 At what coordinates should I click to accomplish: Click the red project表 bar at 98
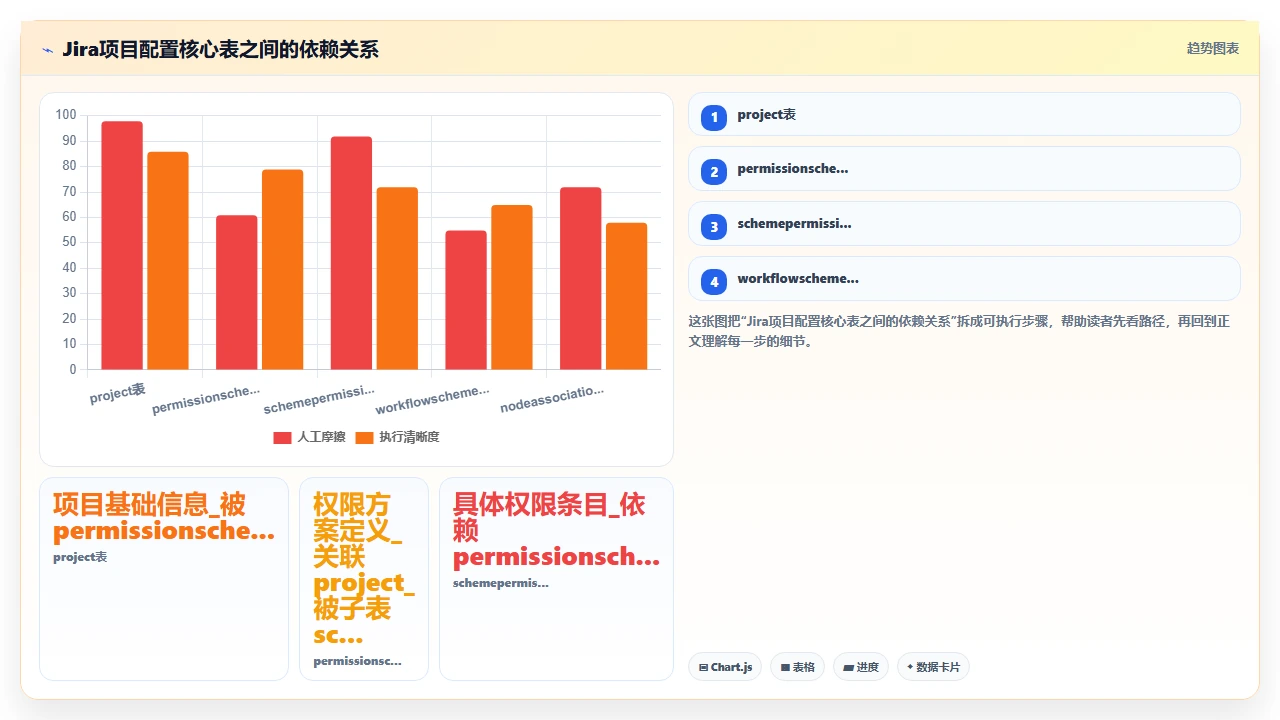click(122, 246)
